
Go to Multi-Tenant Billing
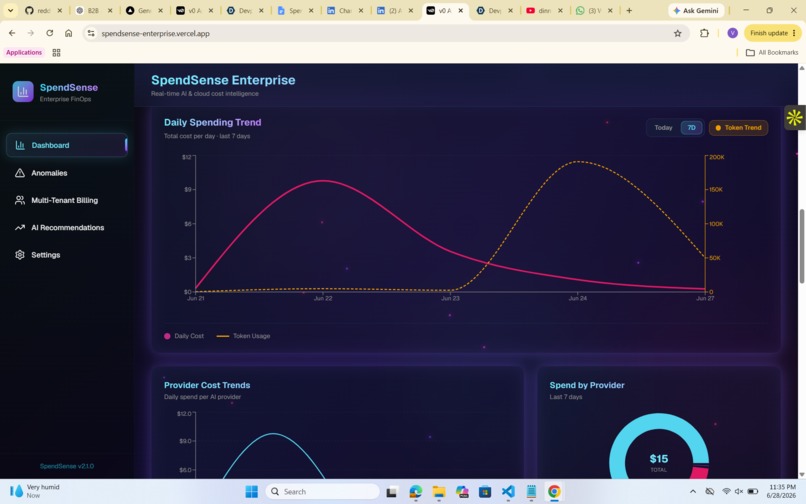tap(67, 200)
